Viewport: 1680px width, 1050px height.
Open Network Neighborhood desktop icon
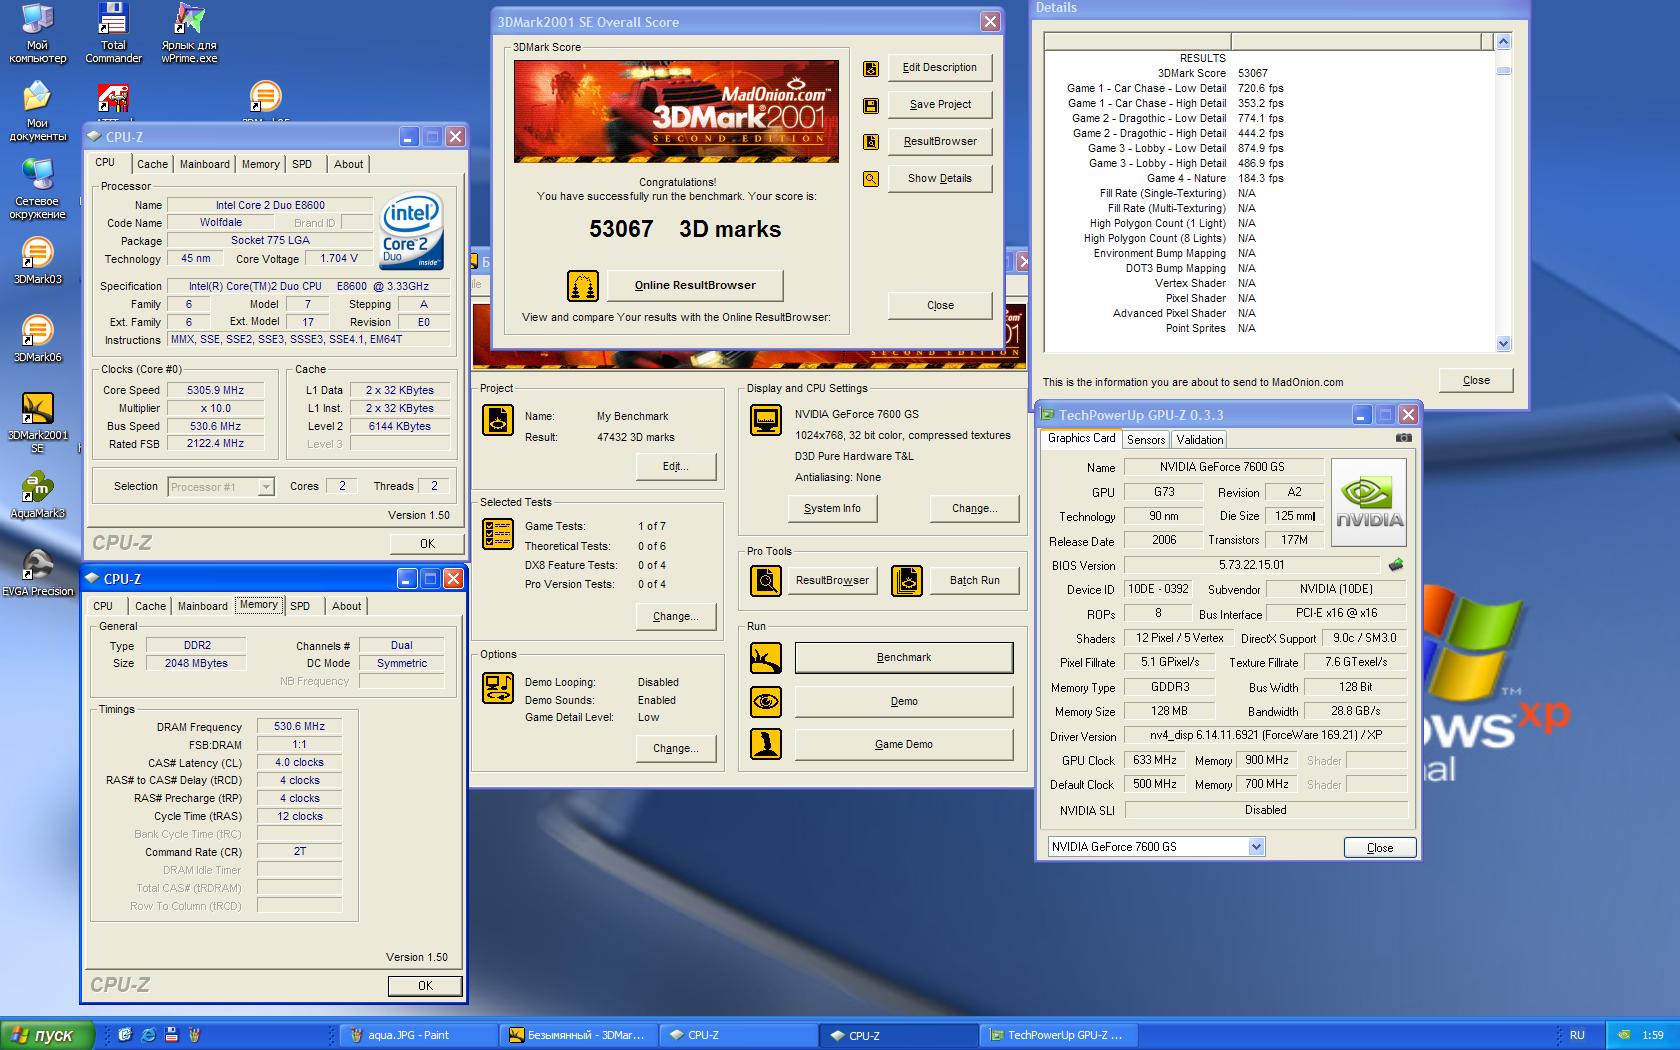[37, 189]
